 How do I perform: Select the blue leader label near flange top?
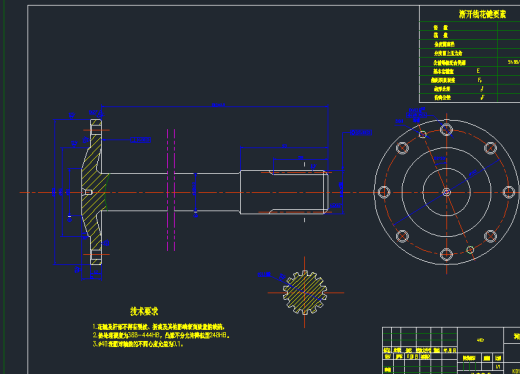click(140, 140)
